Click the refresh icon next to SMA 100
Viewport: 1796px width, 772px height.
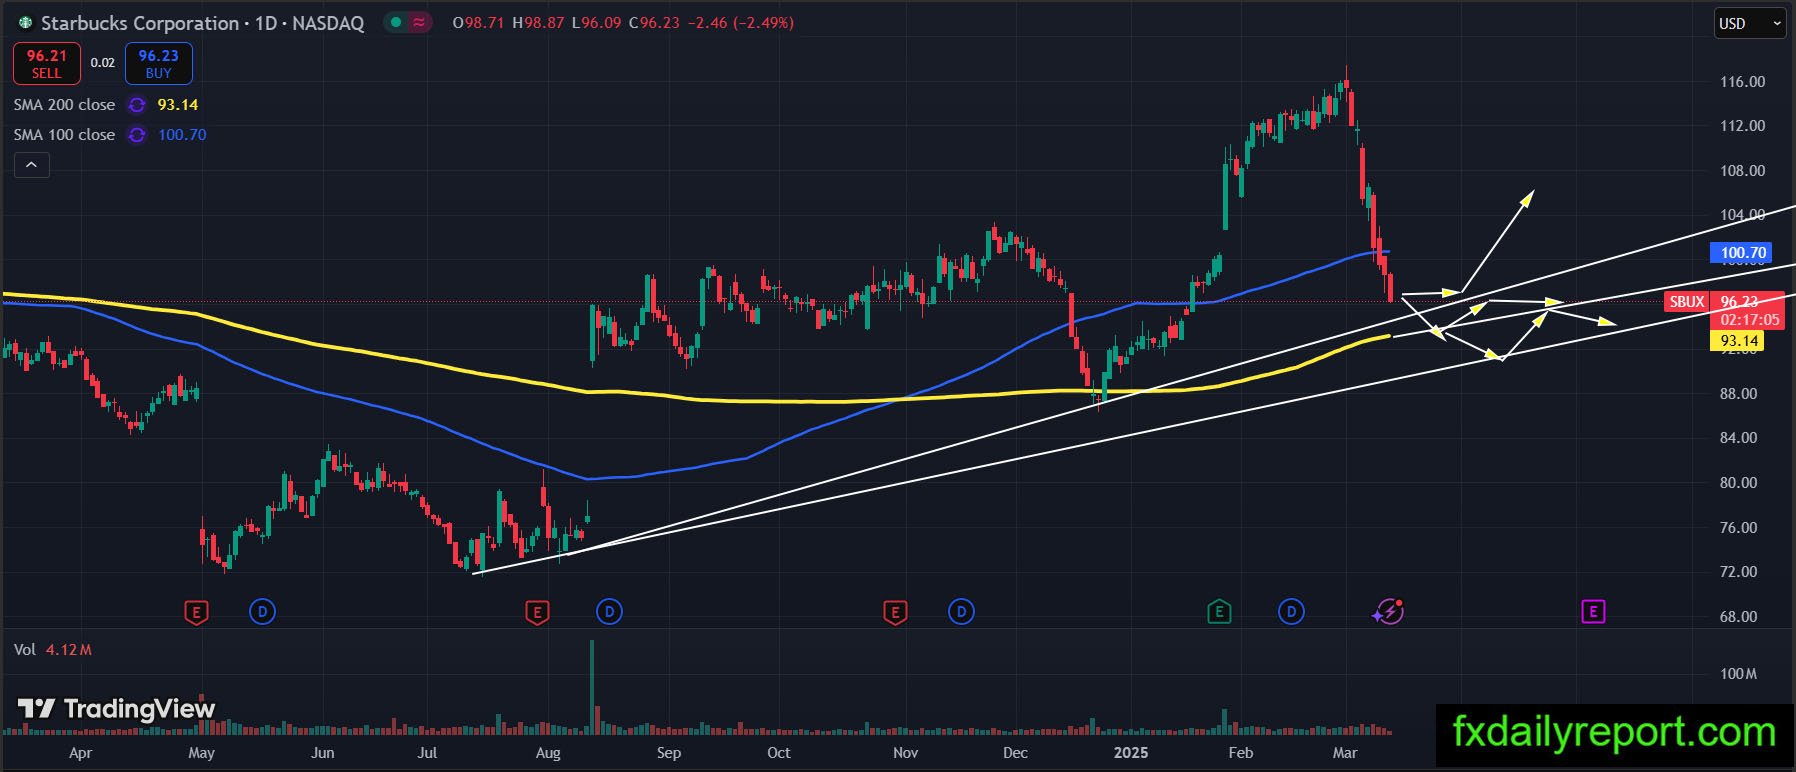[137, 135]
